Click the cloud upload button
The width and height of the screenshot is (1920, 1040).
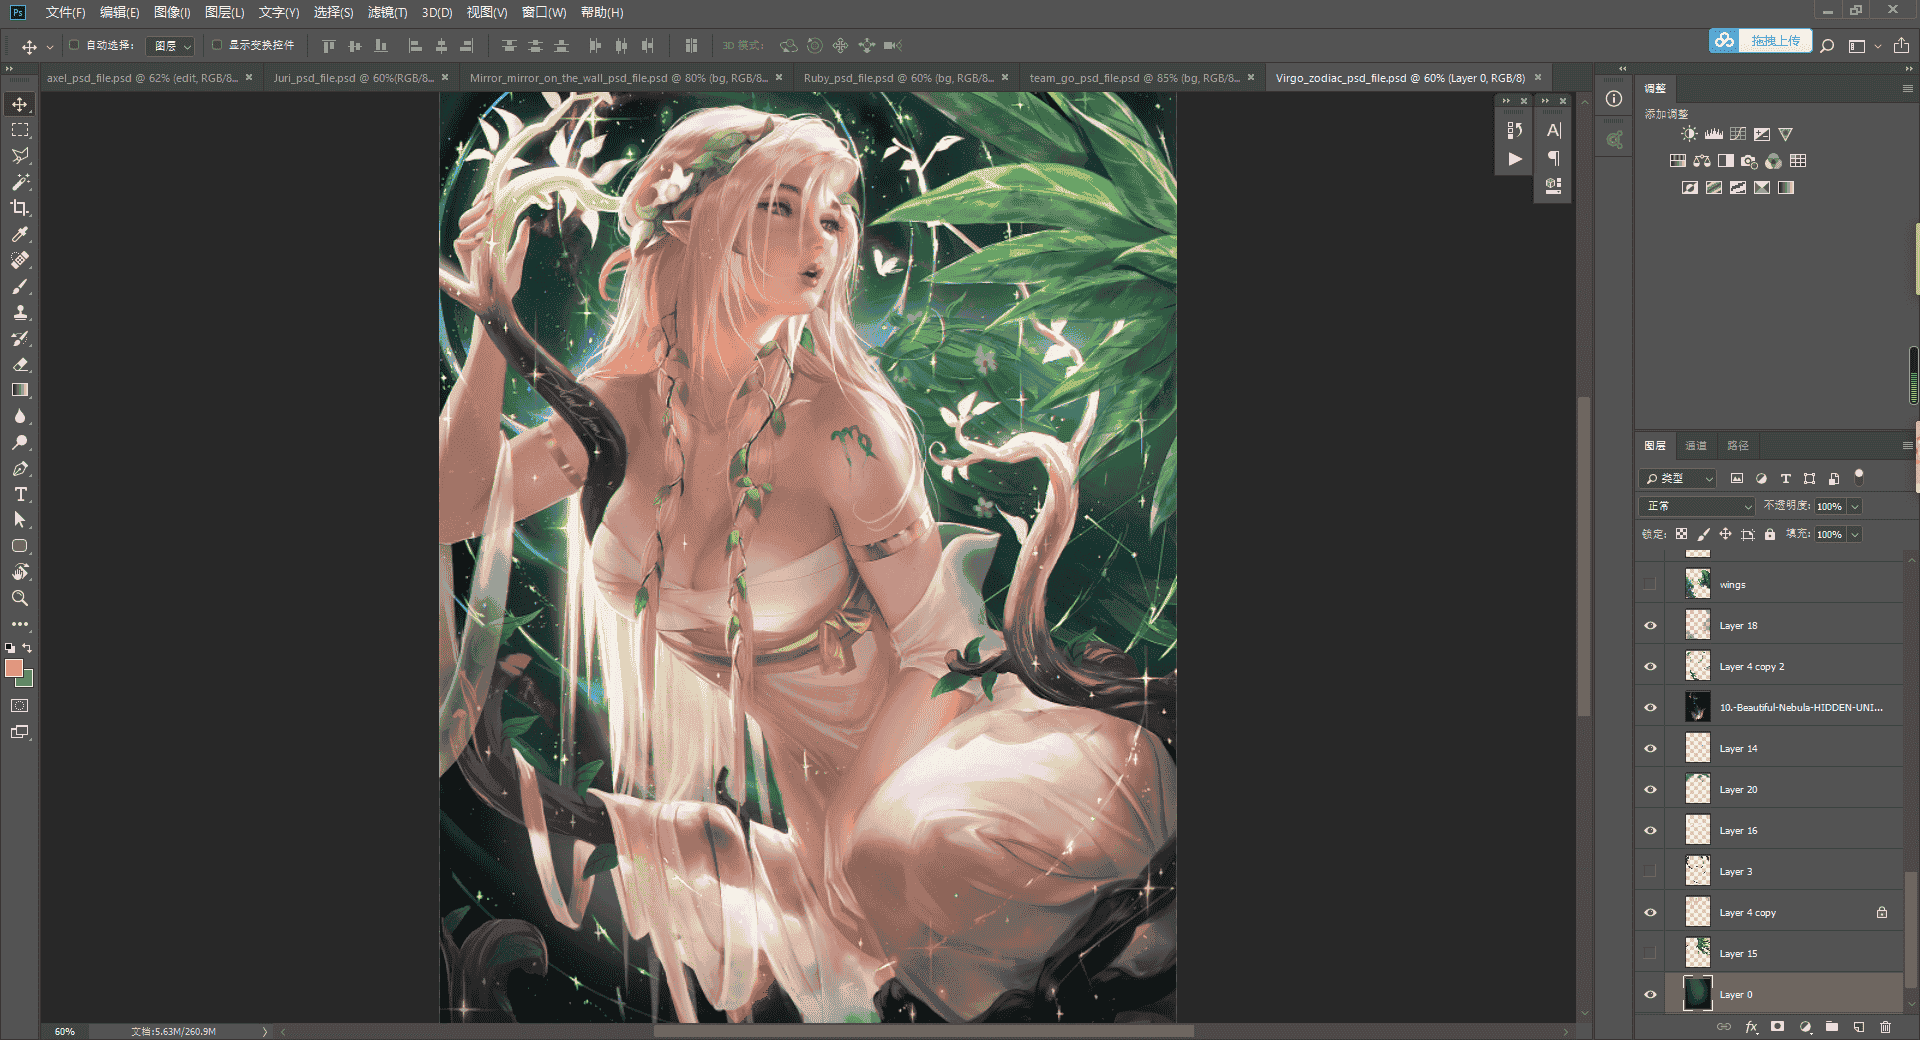[x=1761, y=41]
